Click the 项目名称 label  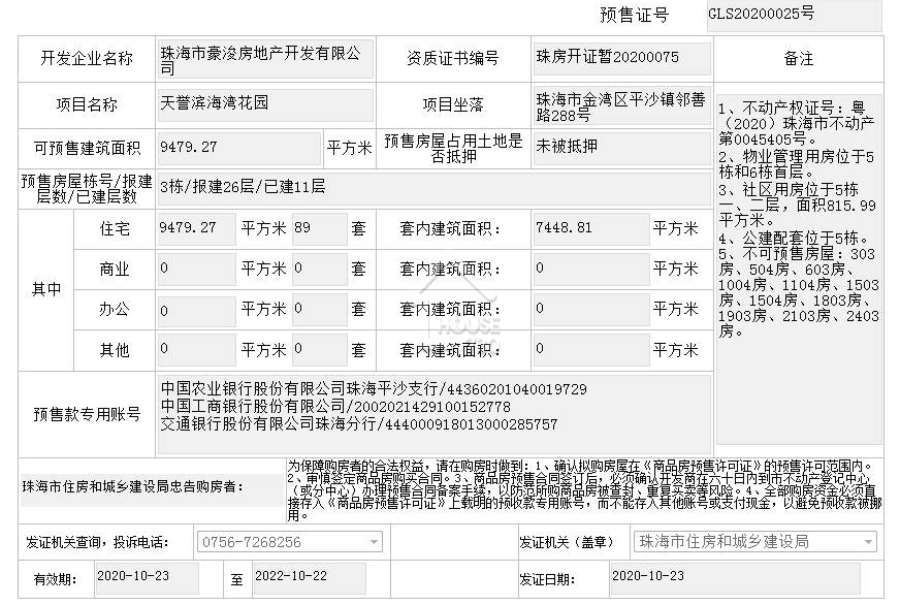pyautogui.click(x=87, y=104)
